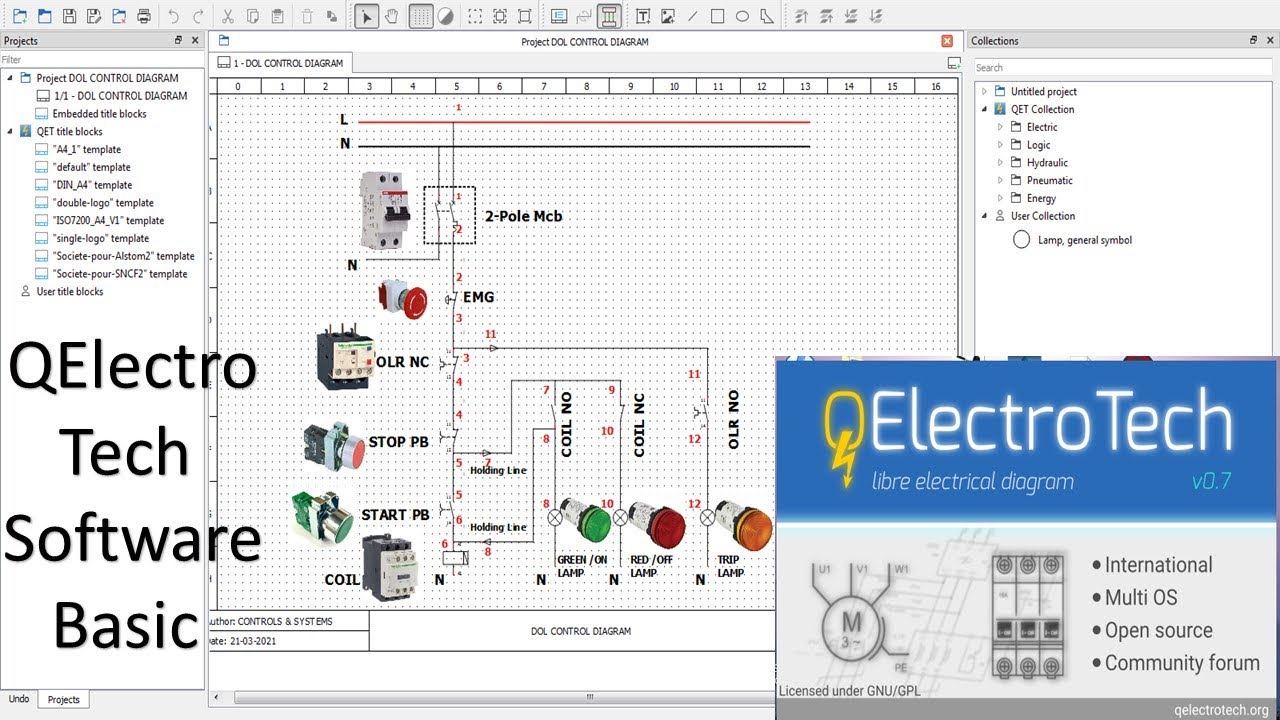Lower selection one level icon
The width and height of the screenshot is (1280, 720).
[851, 16]
